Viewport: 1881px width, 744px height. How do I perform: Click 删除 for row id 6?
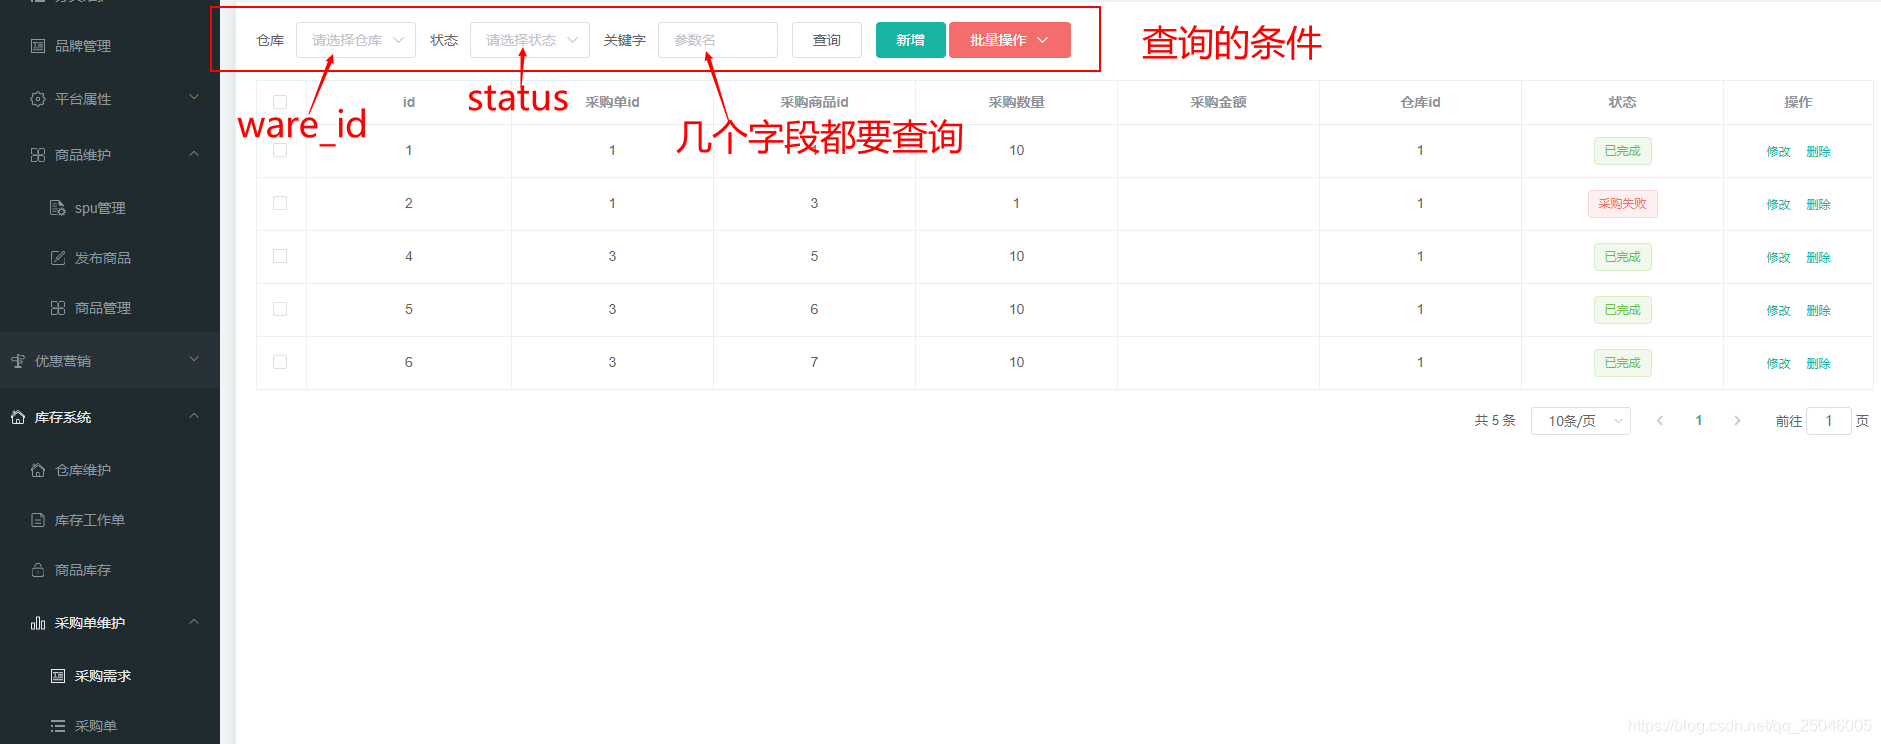tap(1818, 364)
